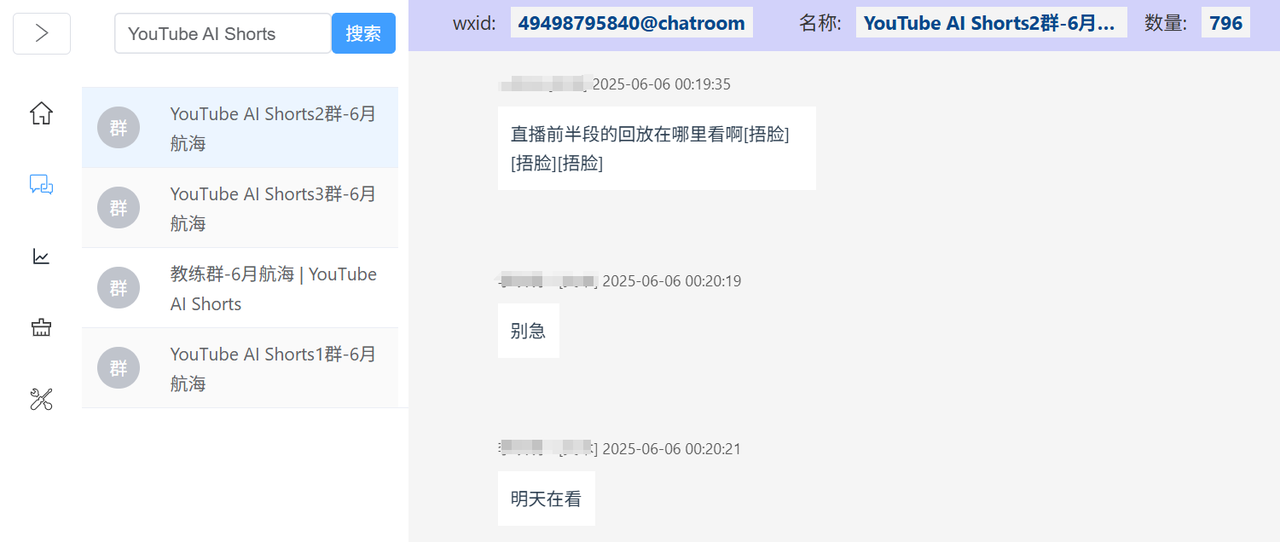1280x542 pixels.
Task: Click the 数量: label in the header
Action: tap(1166, 23)
